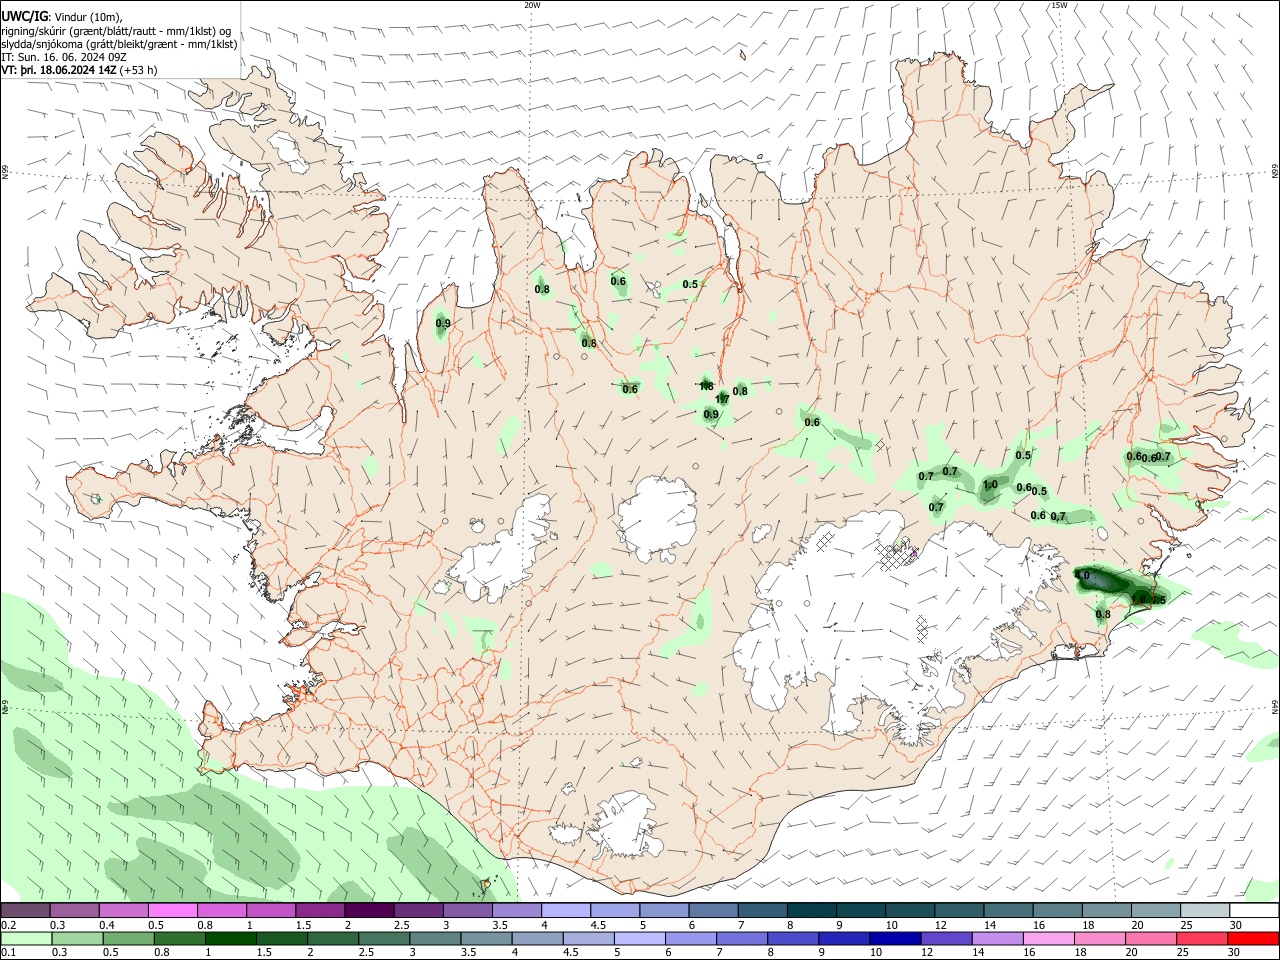Click the '20W' longitude label

532,5
